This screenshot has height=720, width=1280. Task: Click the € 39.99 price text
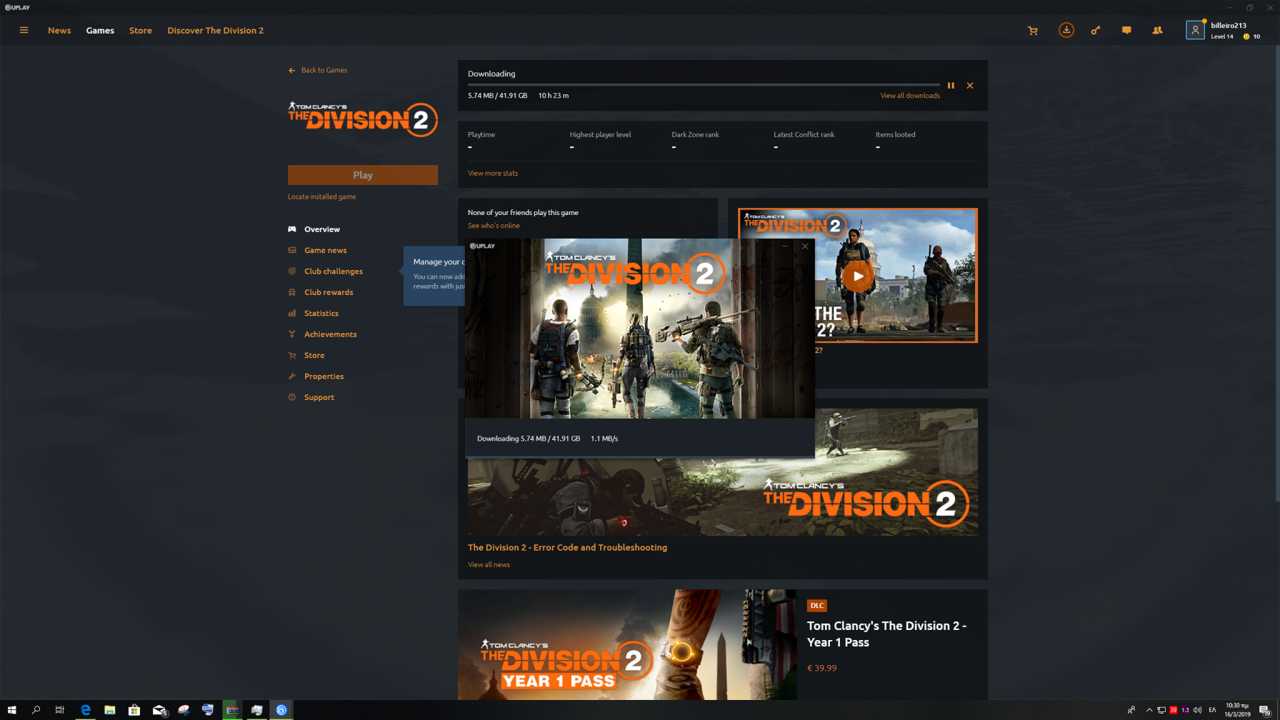tap(822, 668)
